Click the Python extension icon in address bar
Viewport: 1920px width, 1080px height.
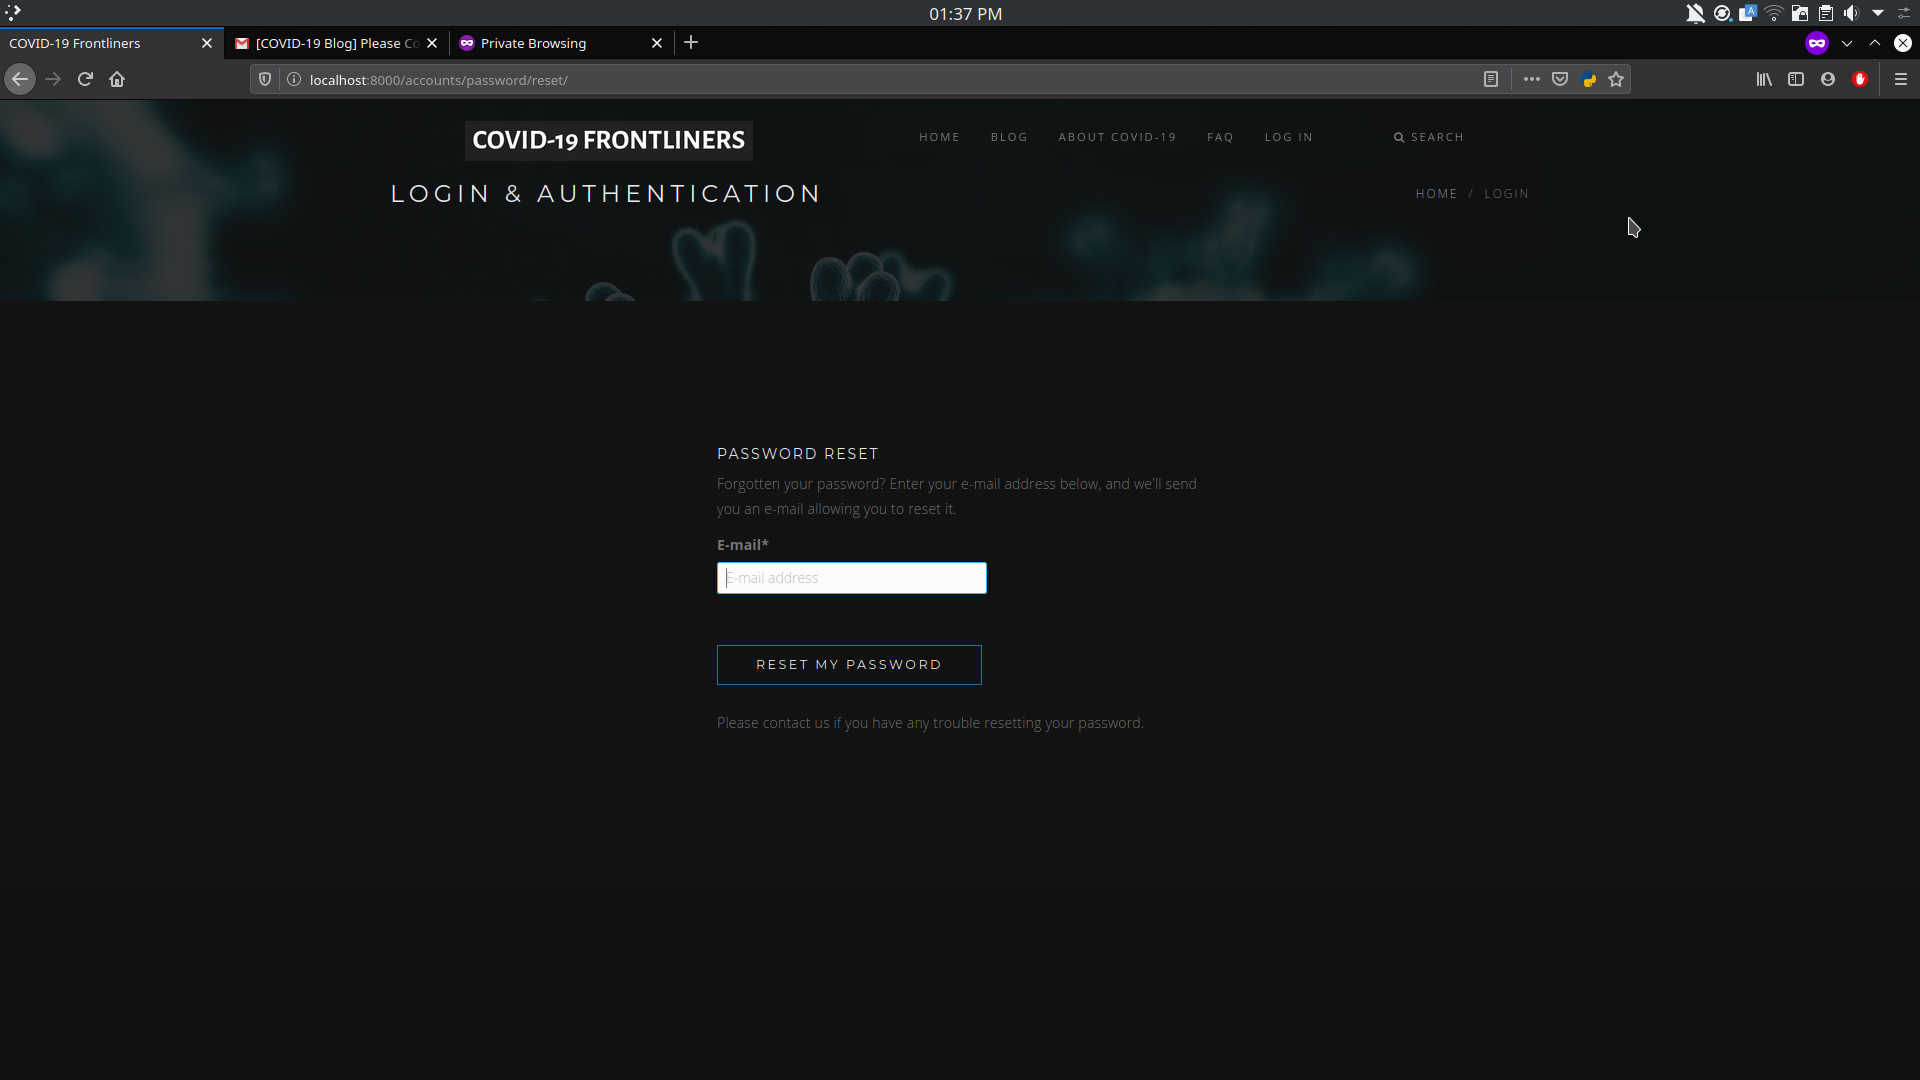tap(1588, 80)
